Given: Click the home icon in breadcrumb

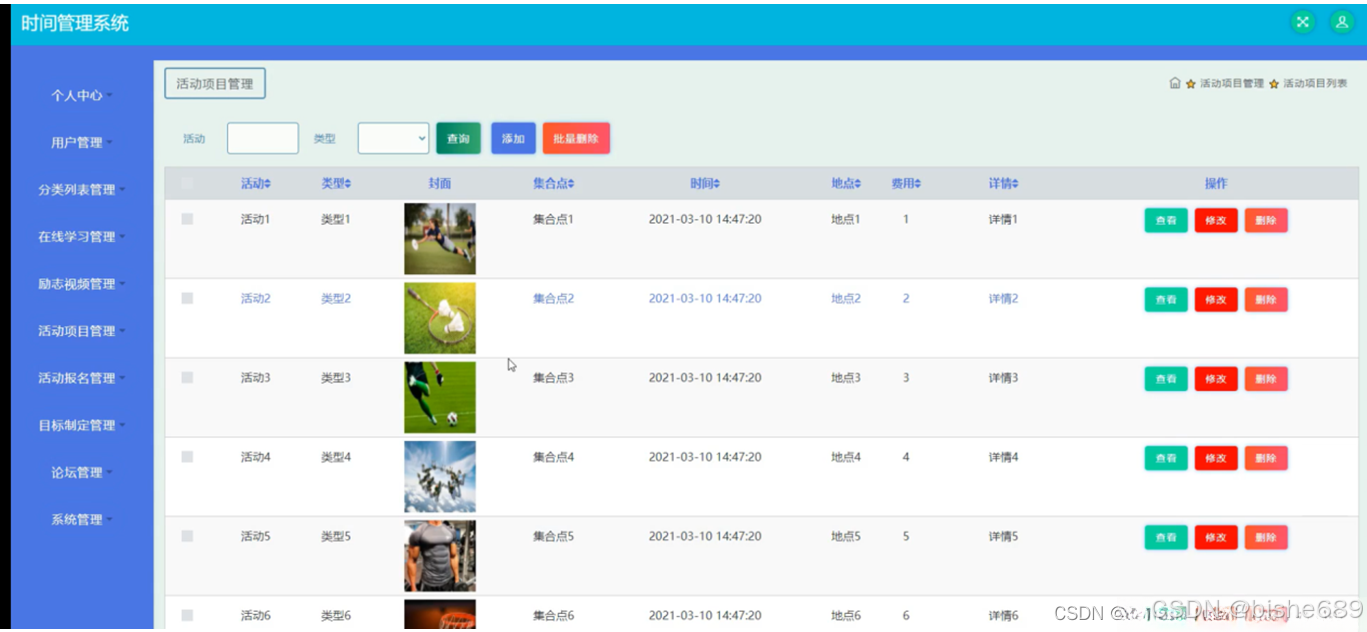Looking at the screenshot, I should point(1175,83).
